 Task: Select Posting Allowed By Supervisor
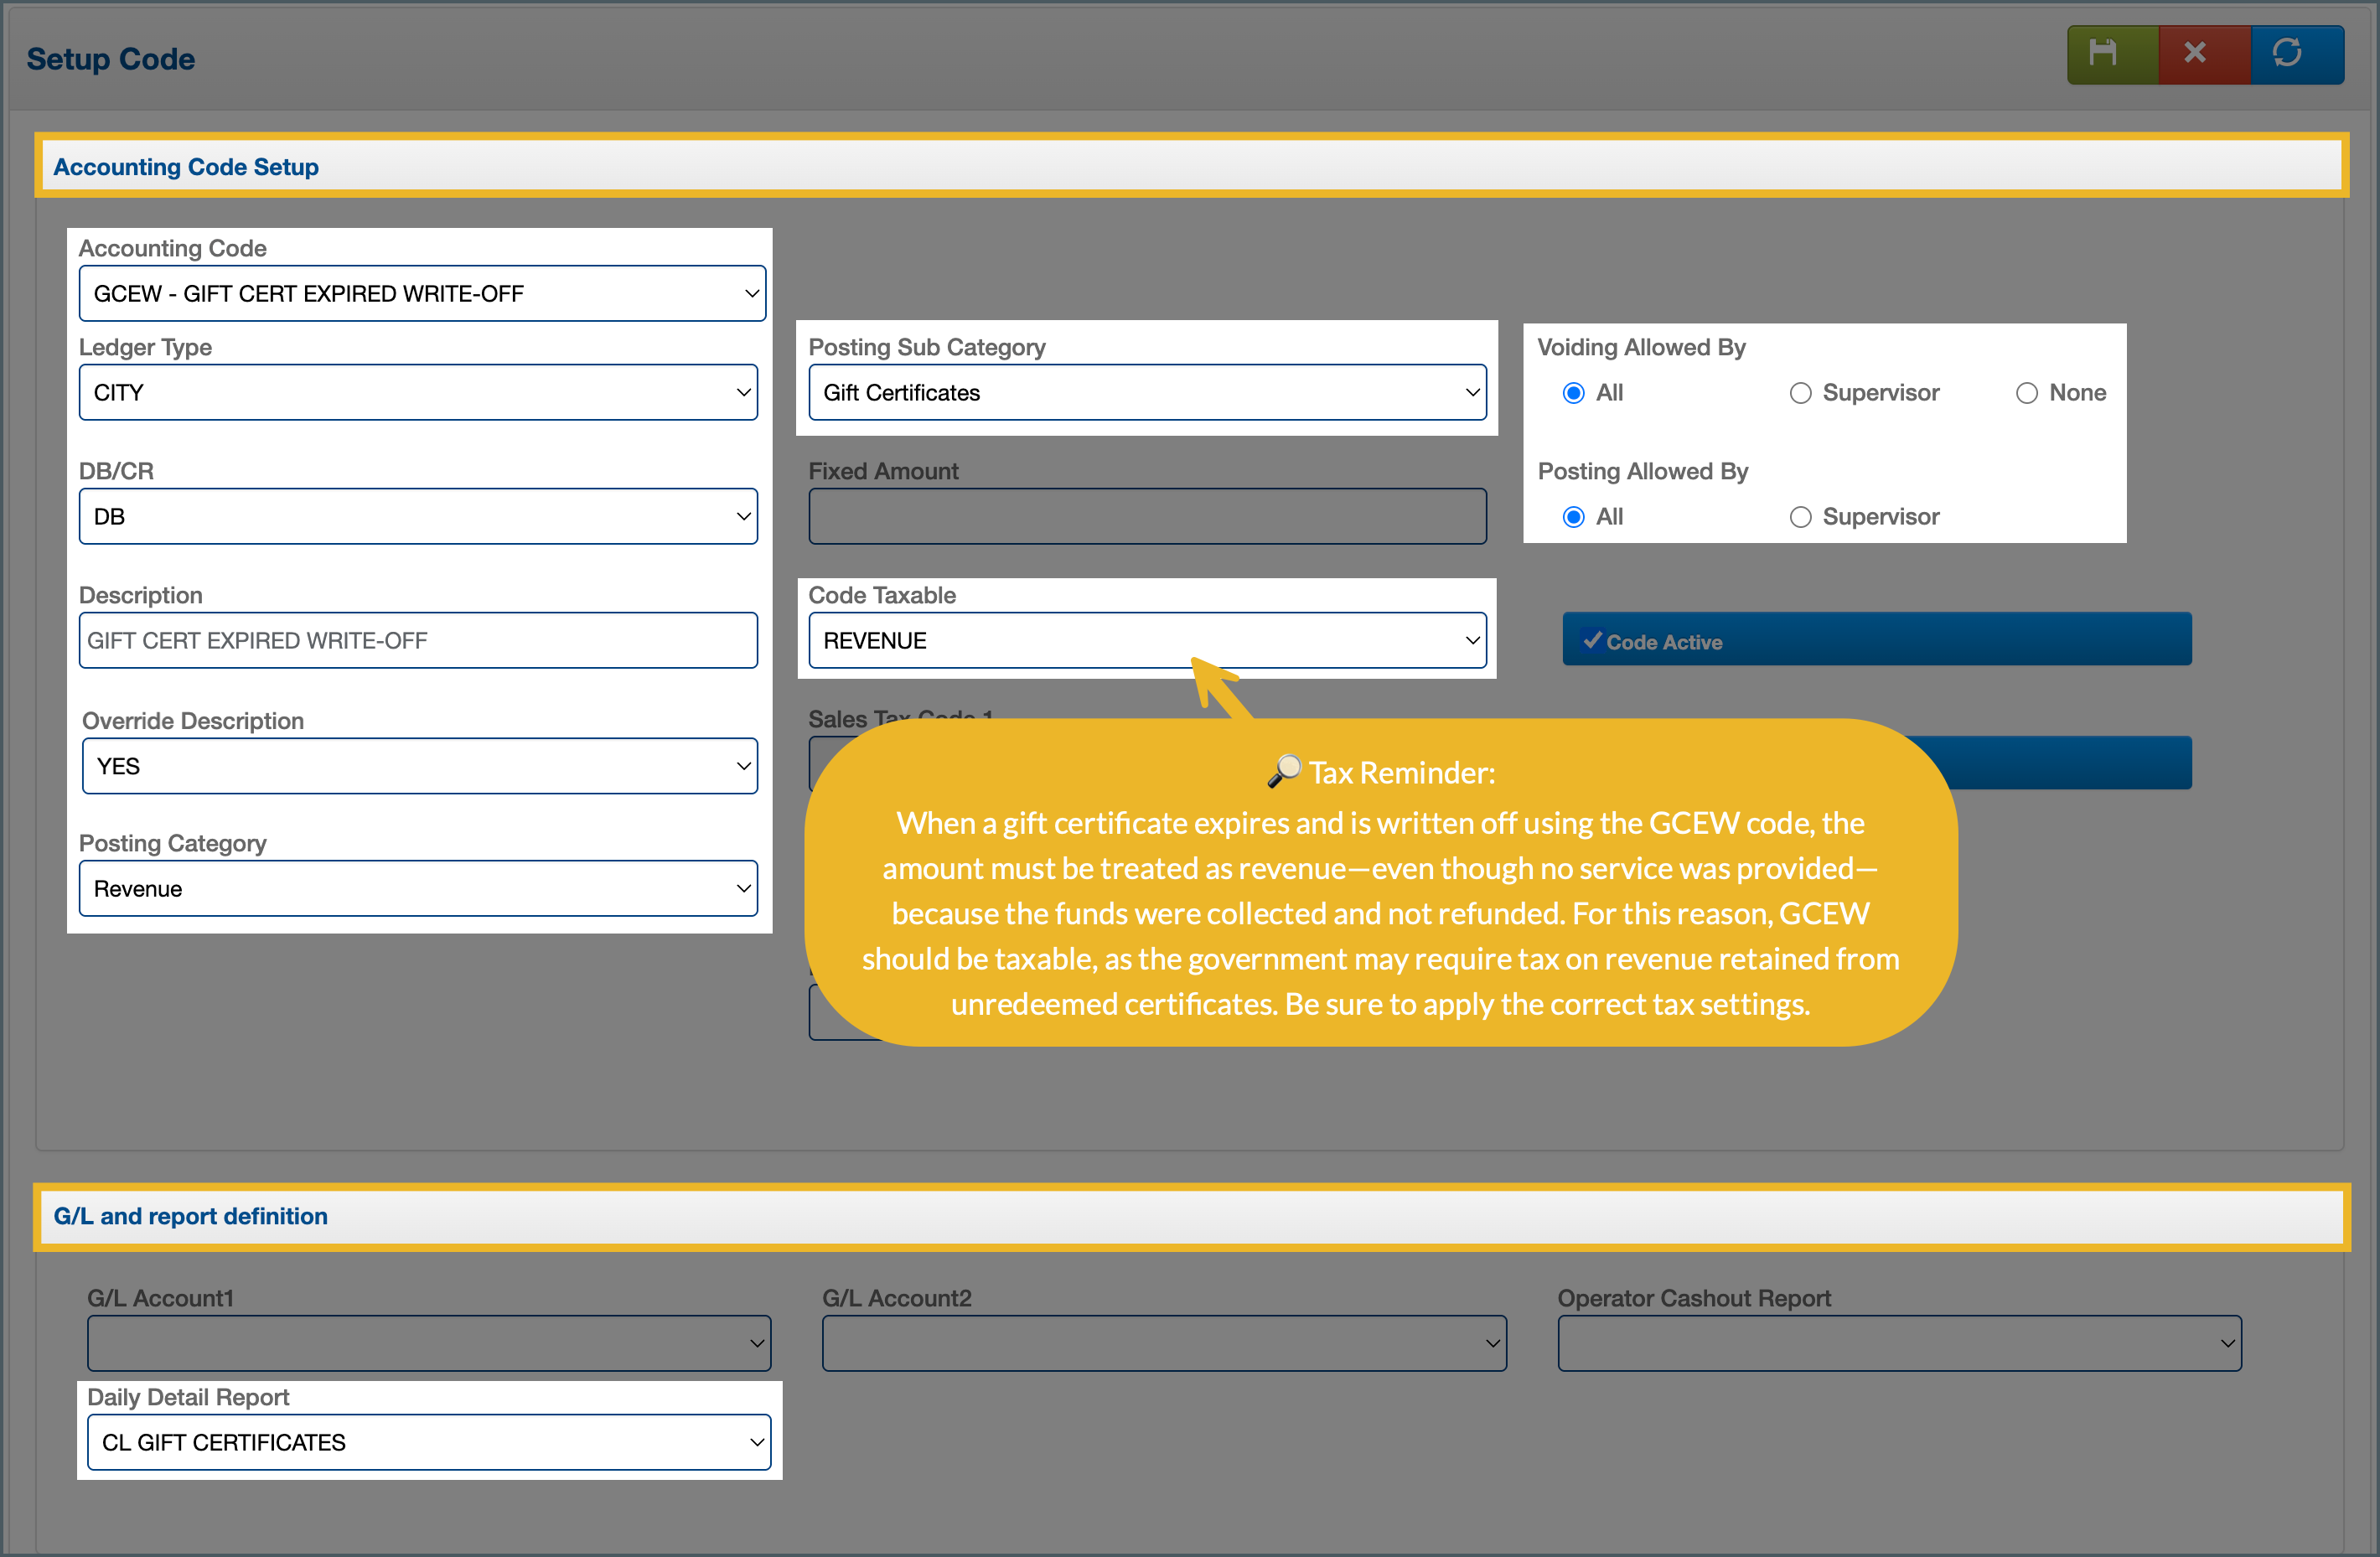coord(1800,517)
